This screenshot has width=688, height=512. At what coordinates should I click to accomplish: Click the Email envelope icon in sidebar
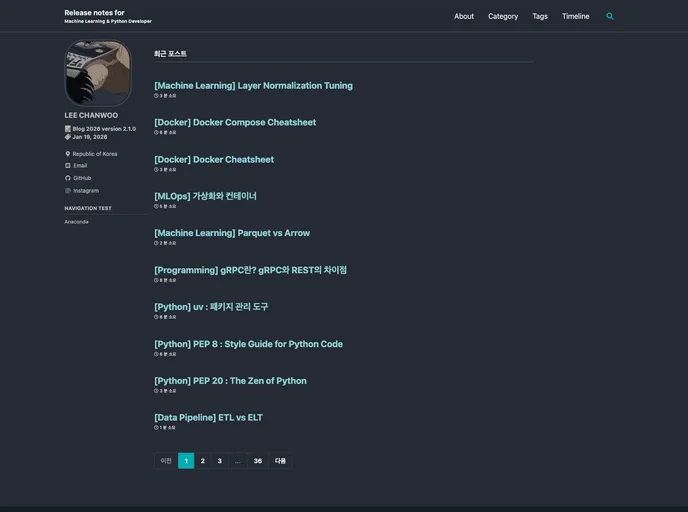(x=68, y=166)
